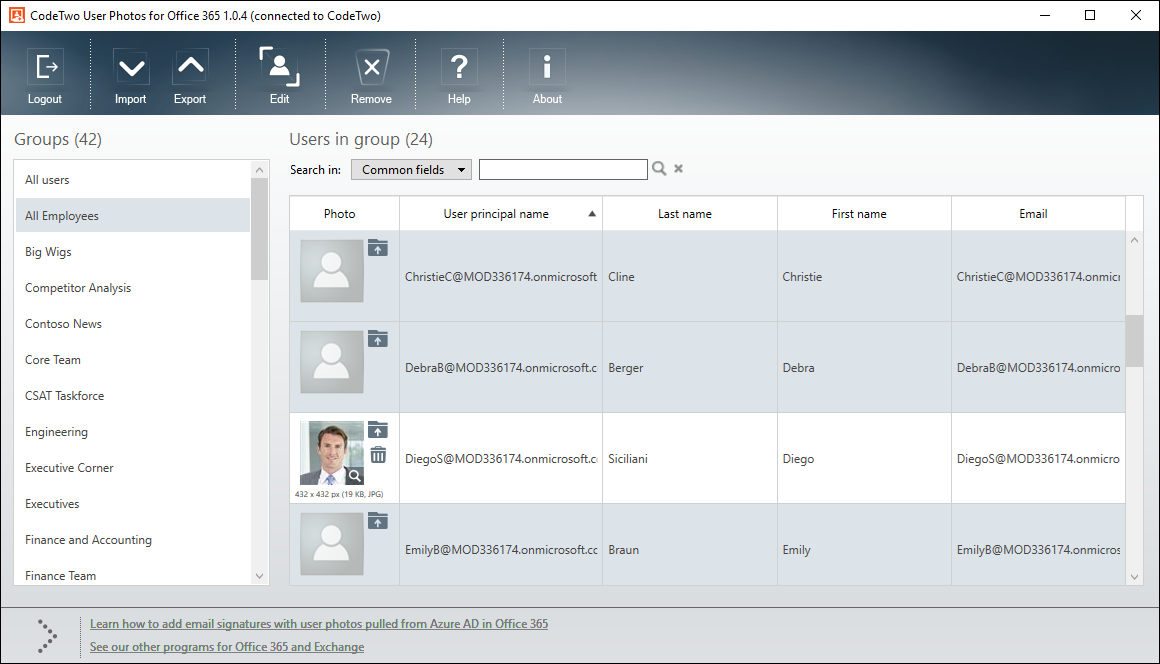Screen dimensions: 1160x664
Task: Sort by the Email column header
Action: [x=1038, y=214]
